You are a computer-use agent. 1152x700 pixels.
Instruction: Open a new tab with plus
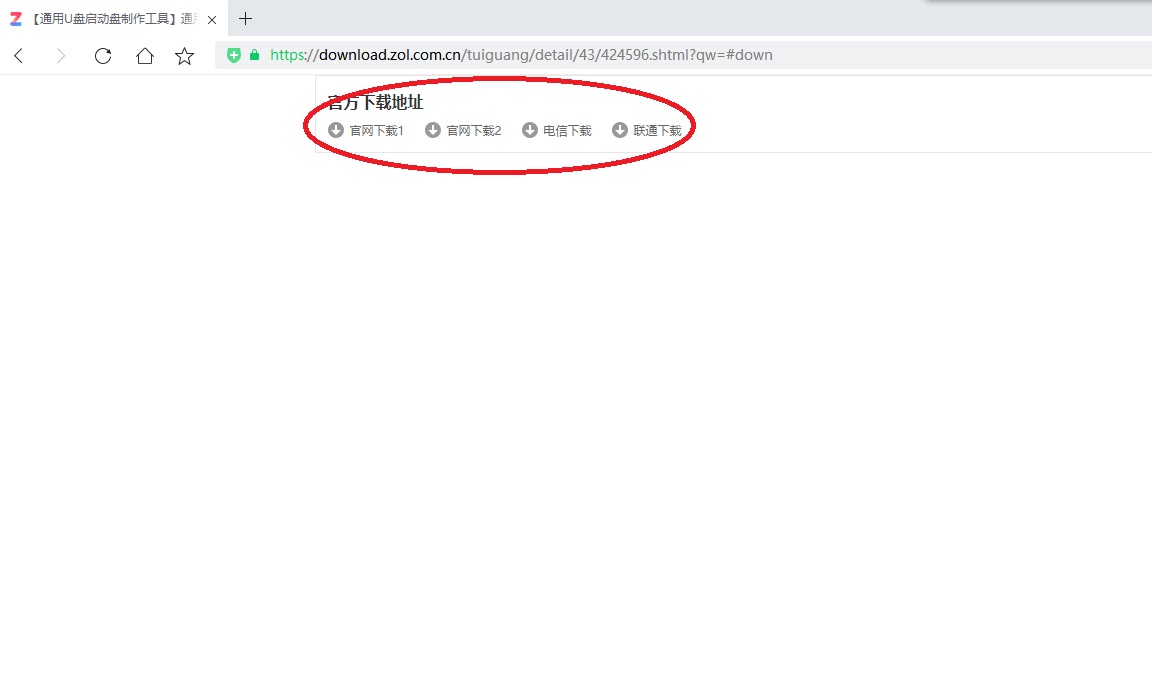pos(245,19)
